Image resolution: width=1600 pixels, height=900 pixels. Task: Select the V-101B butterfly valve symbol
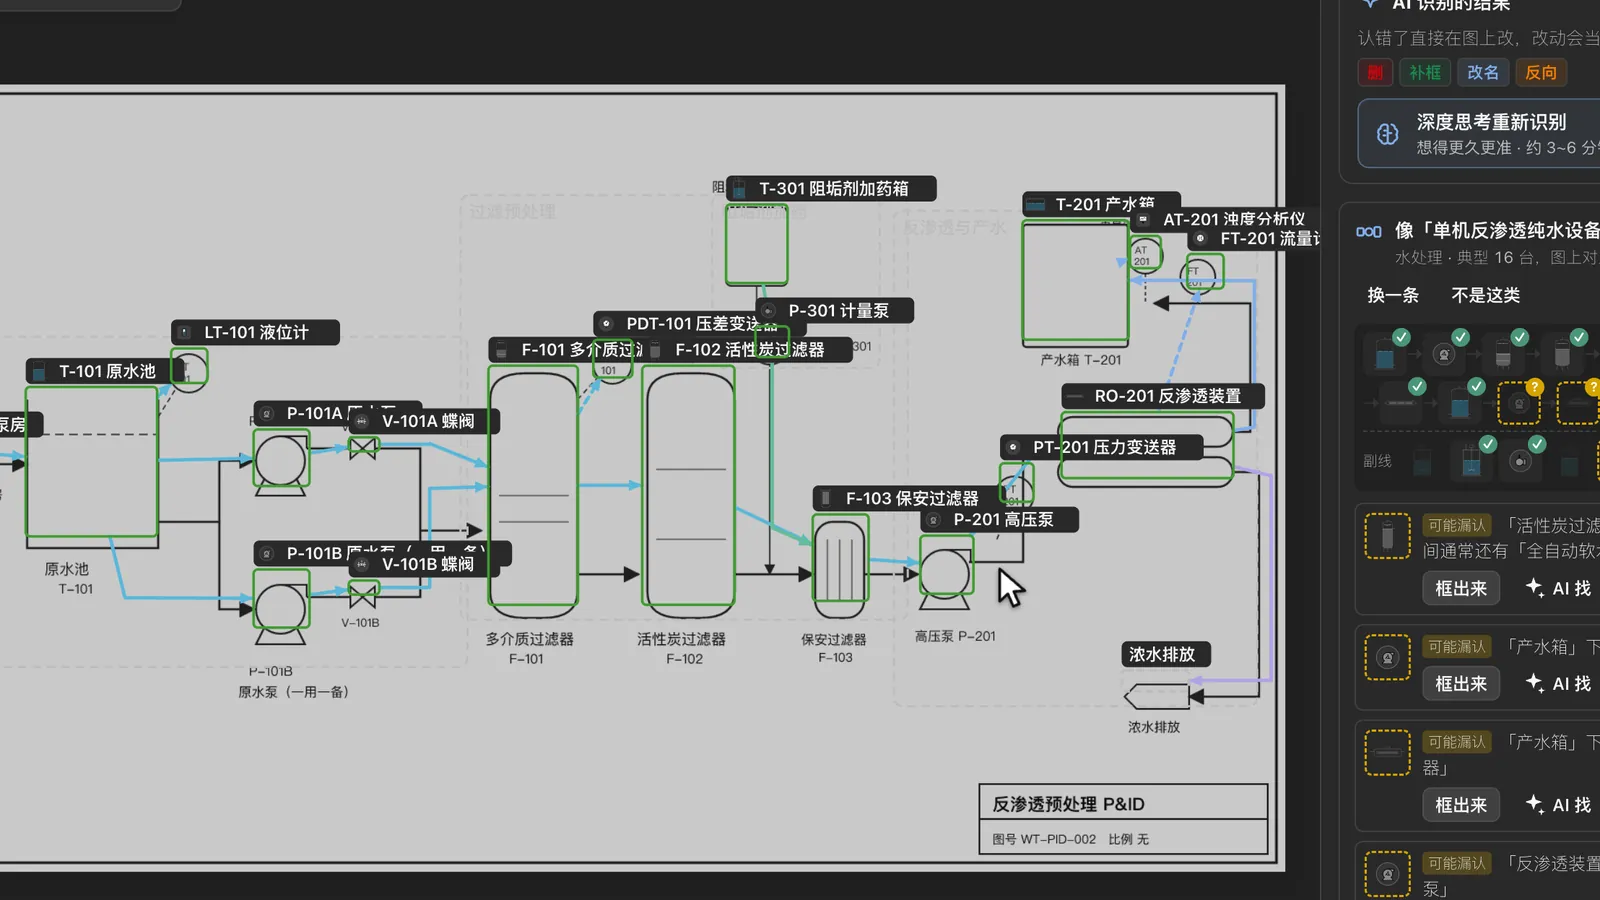point(363,595)
